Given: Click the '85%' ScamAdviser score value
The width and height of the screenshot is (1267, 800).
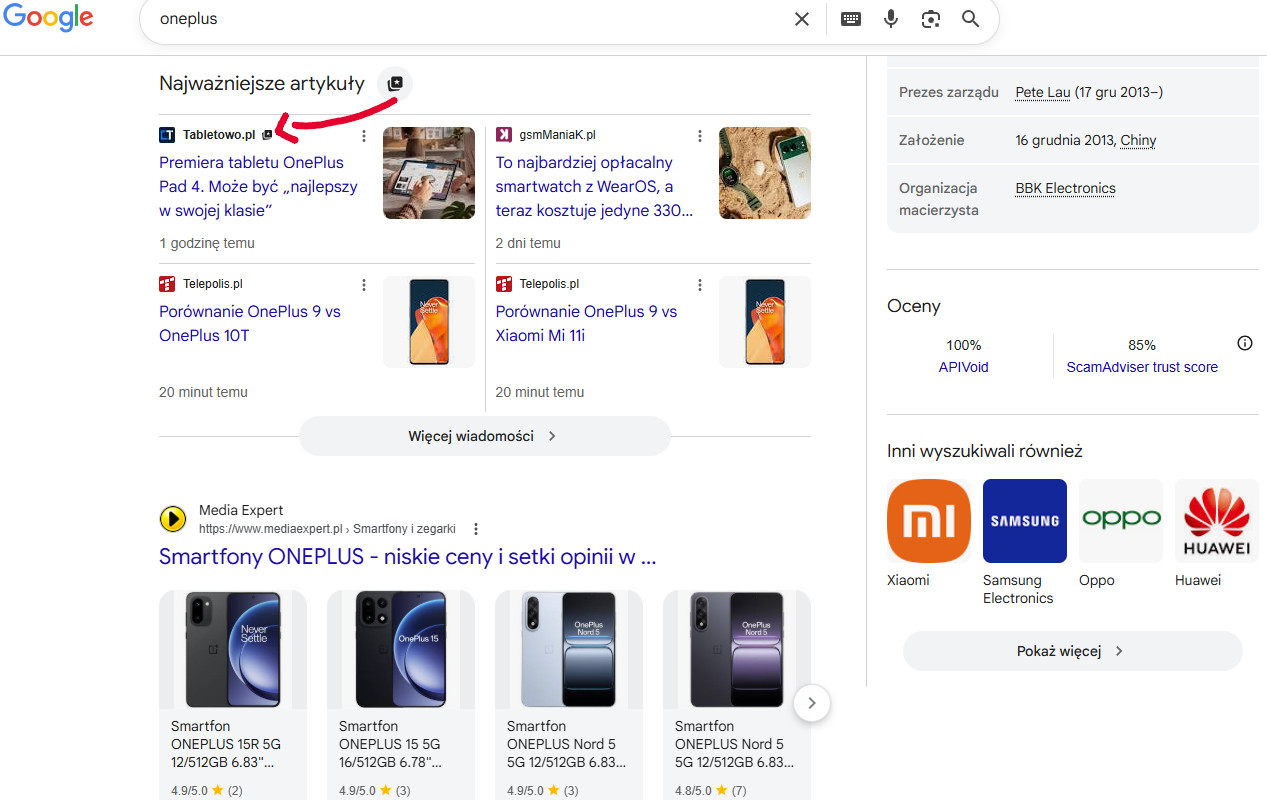Looking at the screenshot, I should tap(1142, 345).
